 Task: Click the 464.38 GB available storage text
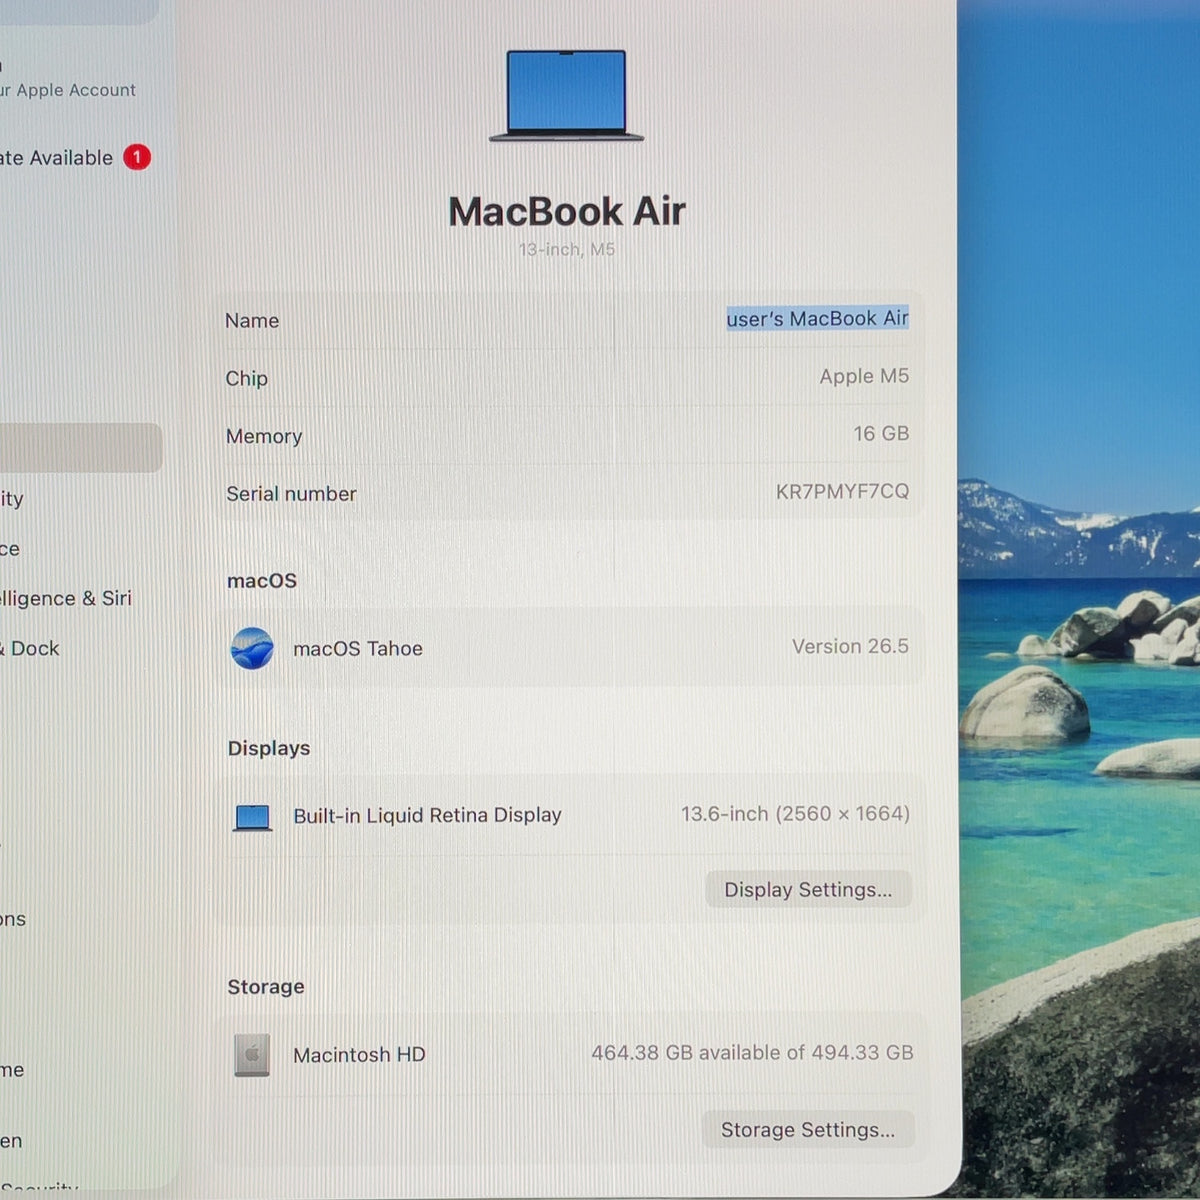(x=752, y=1052)
